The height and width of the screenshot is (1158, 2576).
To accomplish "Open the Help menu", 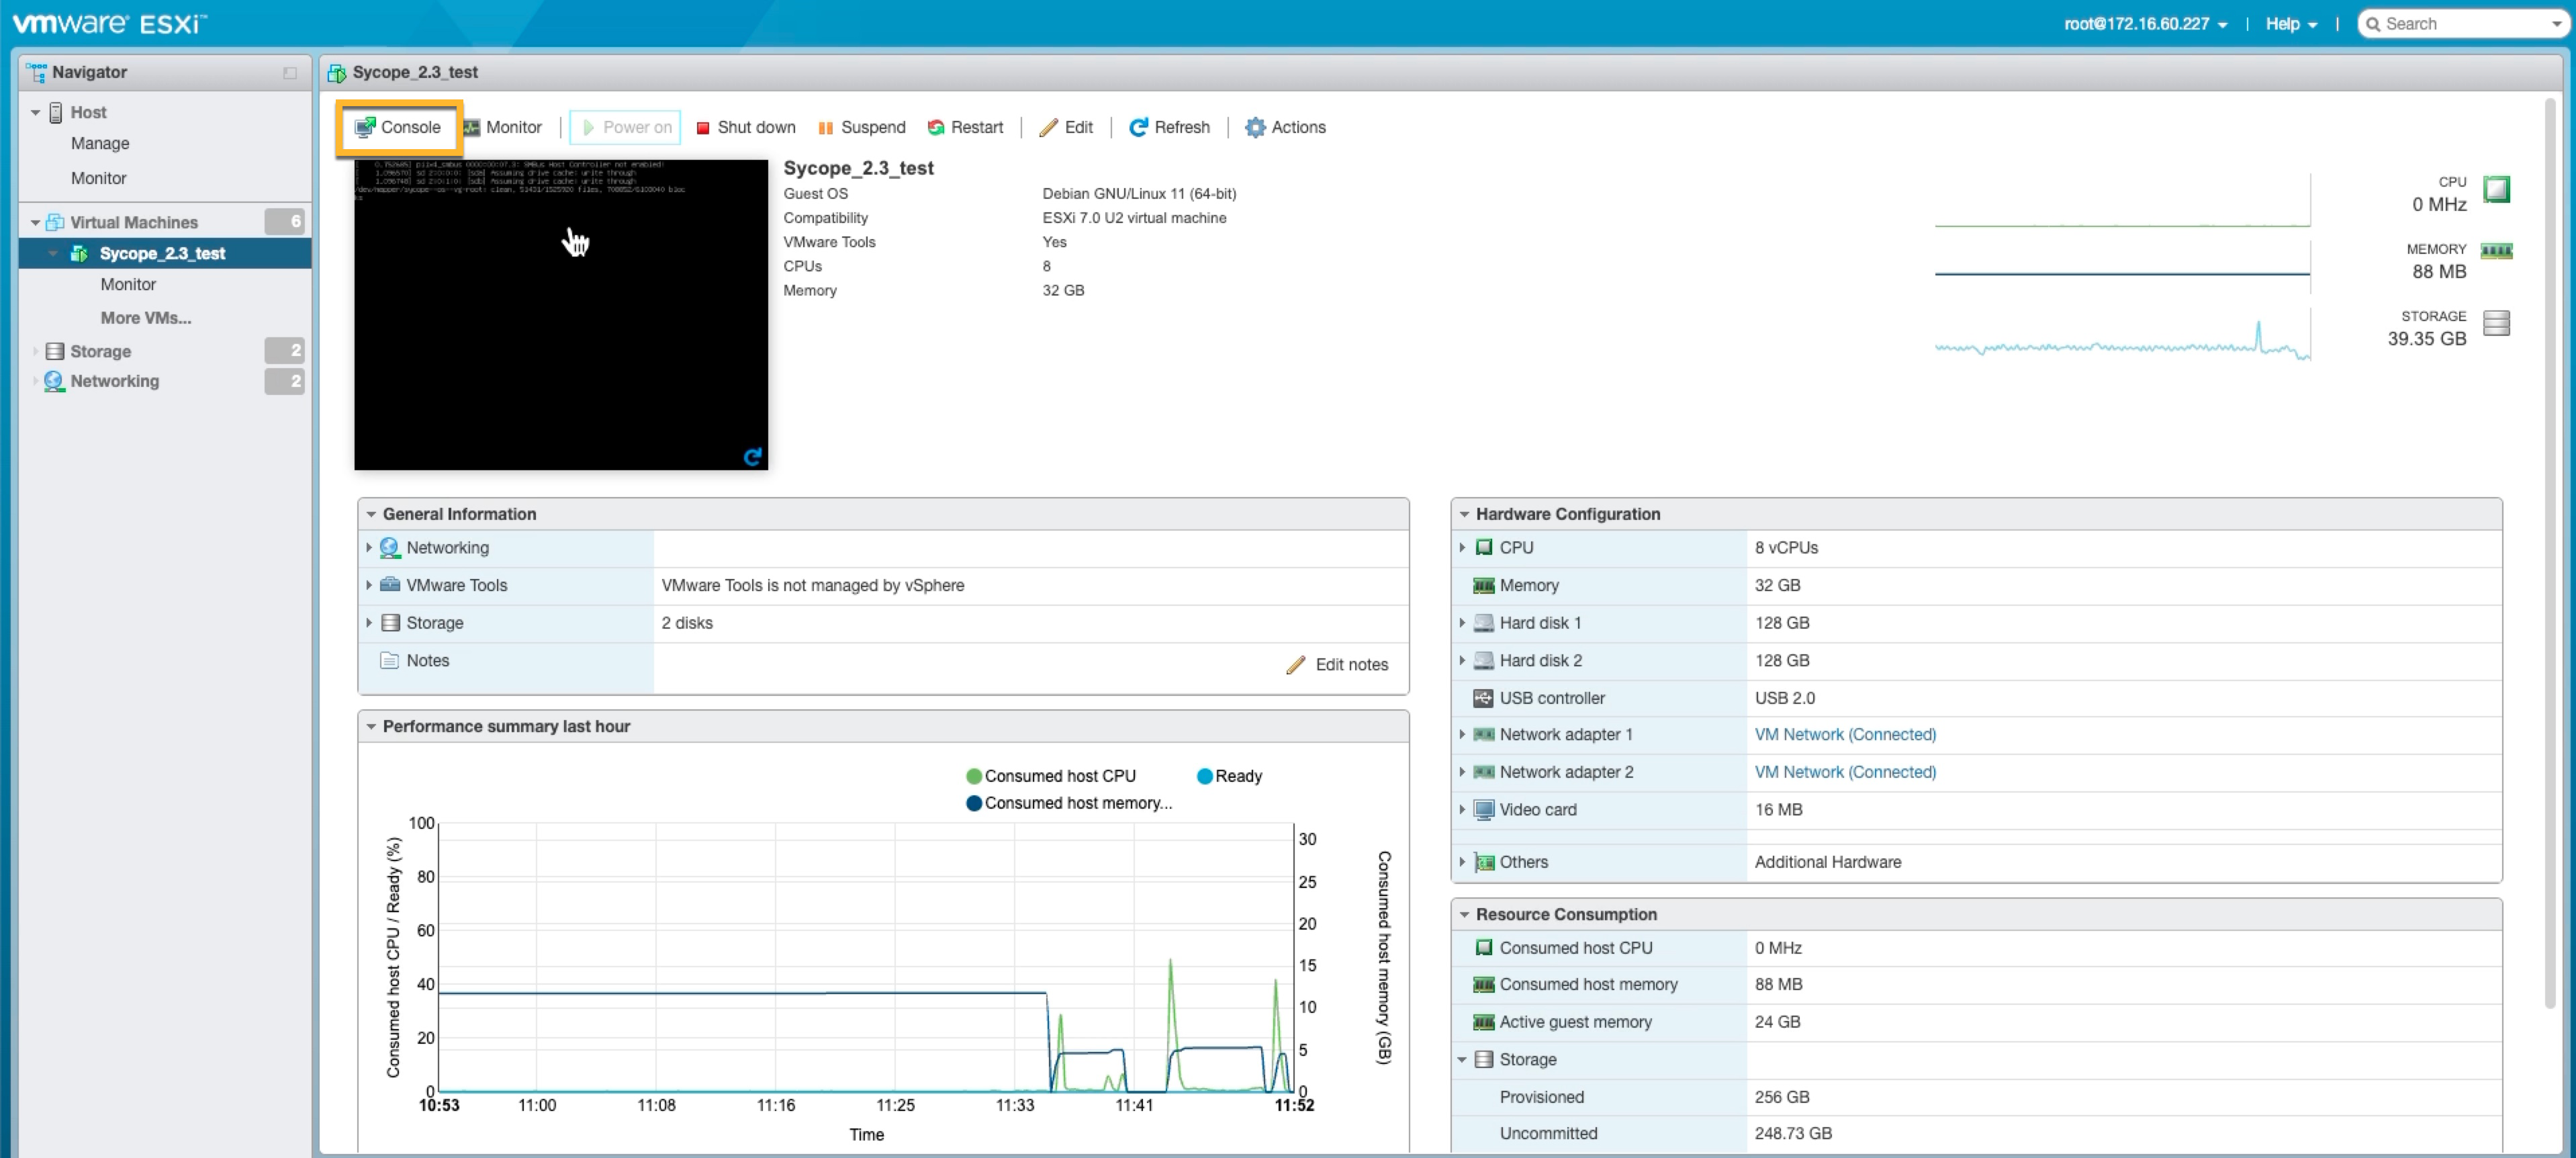I will tap(2291, 24).
